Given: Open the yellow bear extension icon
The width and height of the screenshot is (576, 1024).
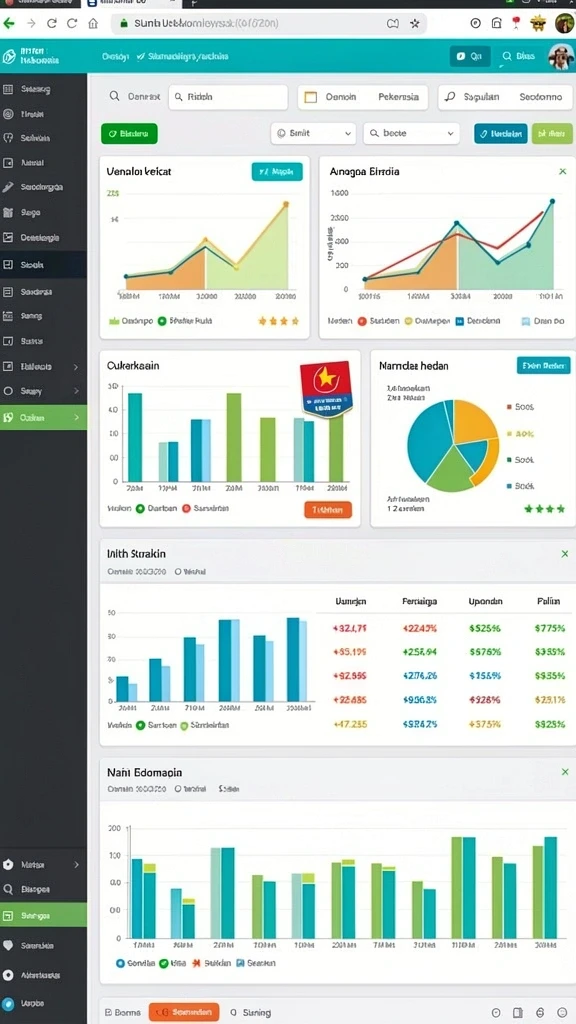Looking at the screenshot, I should point(538,24).
